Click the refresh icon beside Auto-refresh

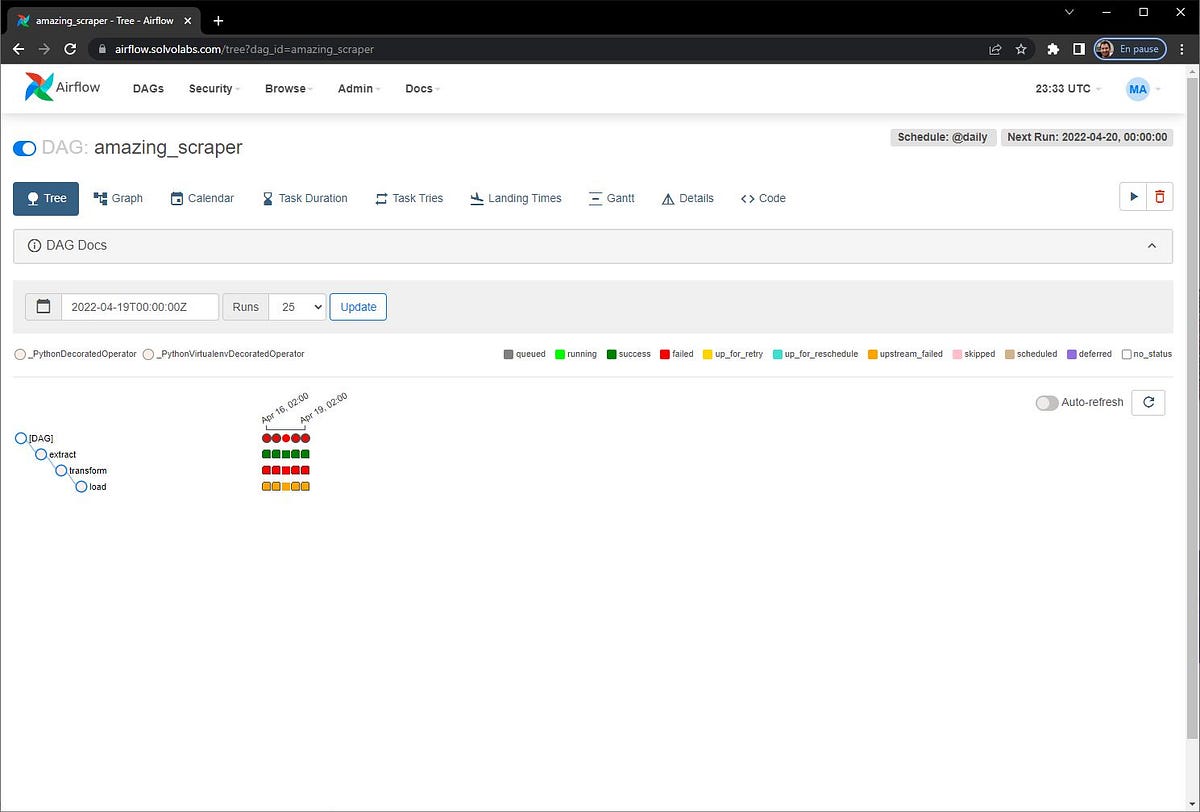(x=1148, y=402)
